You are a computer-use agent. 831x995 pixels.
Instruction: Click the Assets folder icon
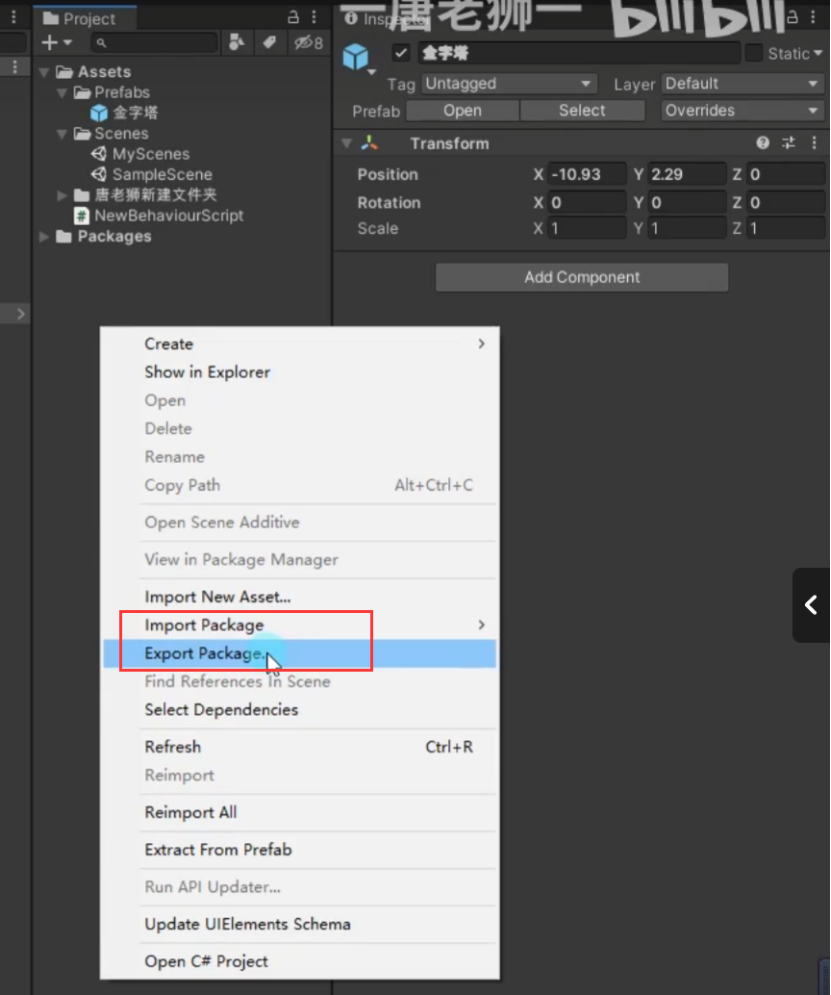pyautogui.click(x=64, y=72)
